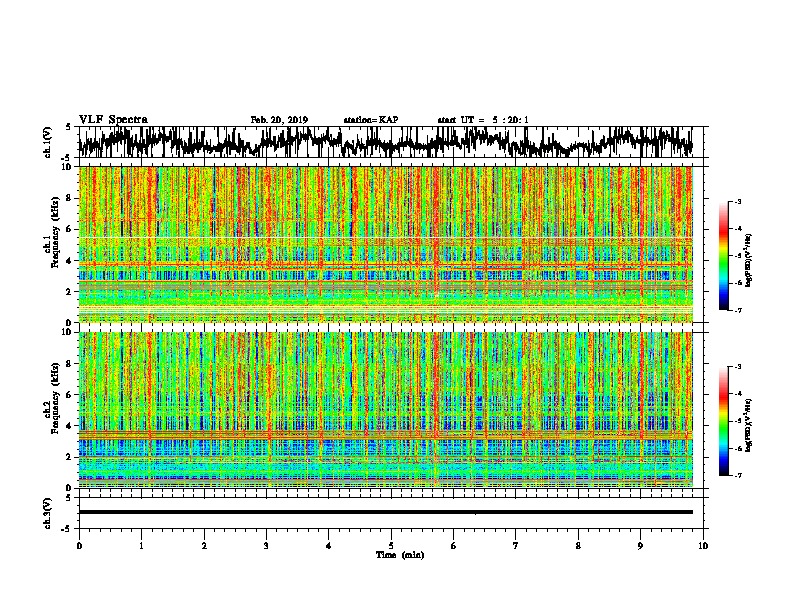792x612 pixels.
Task: Click the ch.2 "Frequency (kHz)" axis label
Action: coord(56,398)
